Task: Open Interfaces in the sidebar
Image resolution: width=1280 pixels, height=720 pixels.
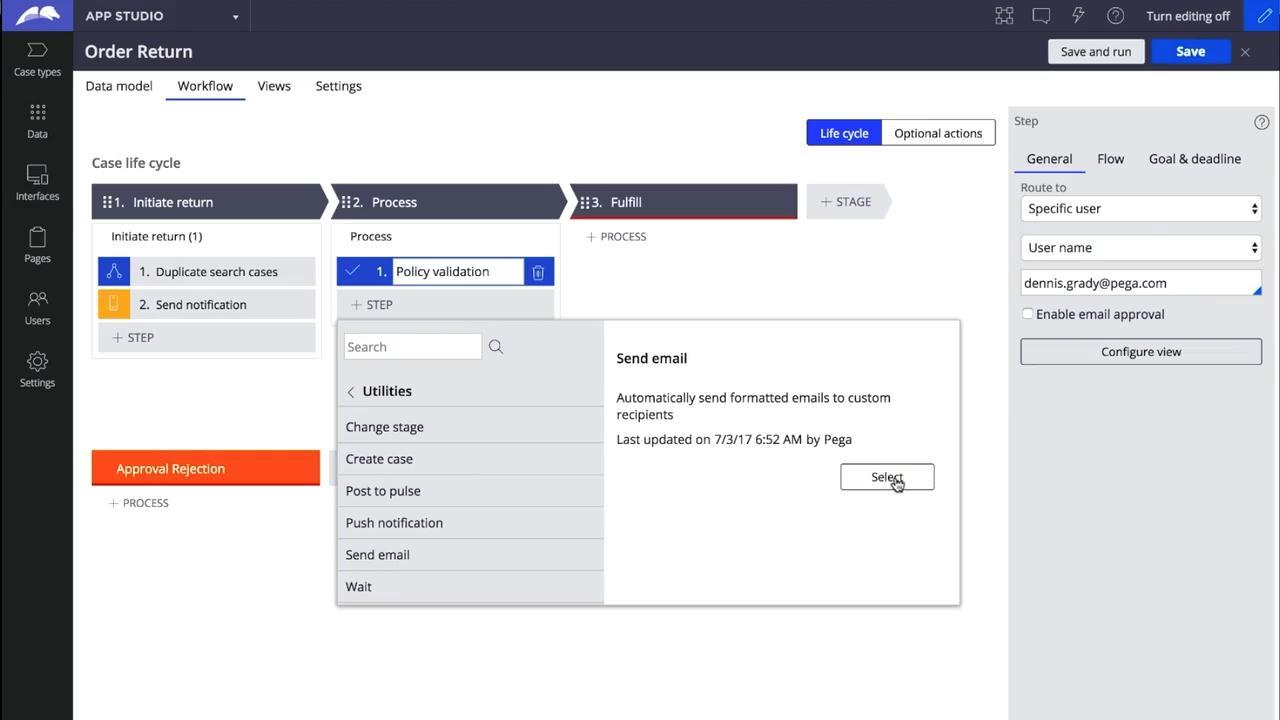Action: pos(37,183)
